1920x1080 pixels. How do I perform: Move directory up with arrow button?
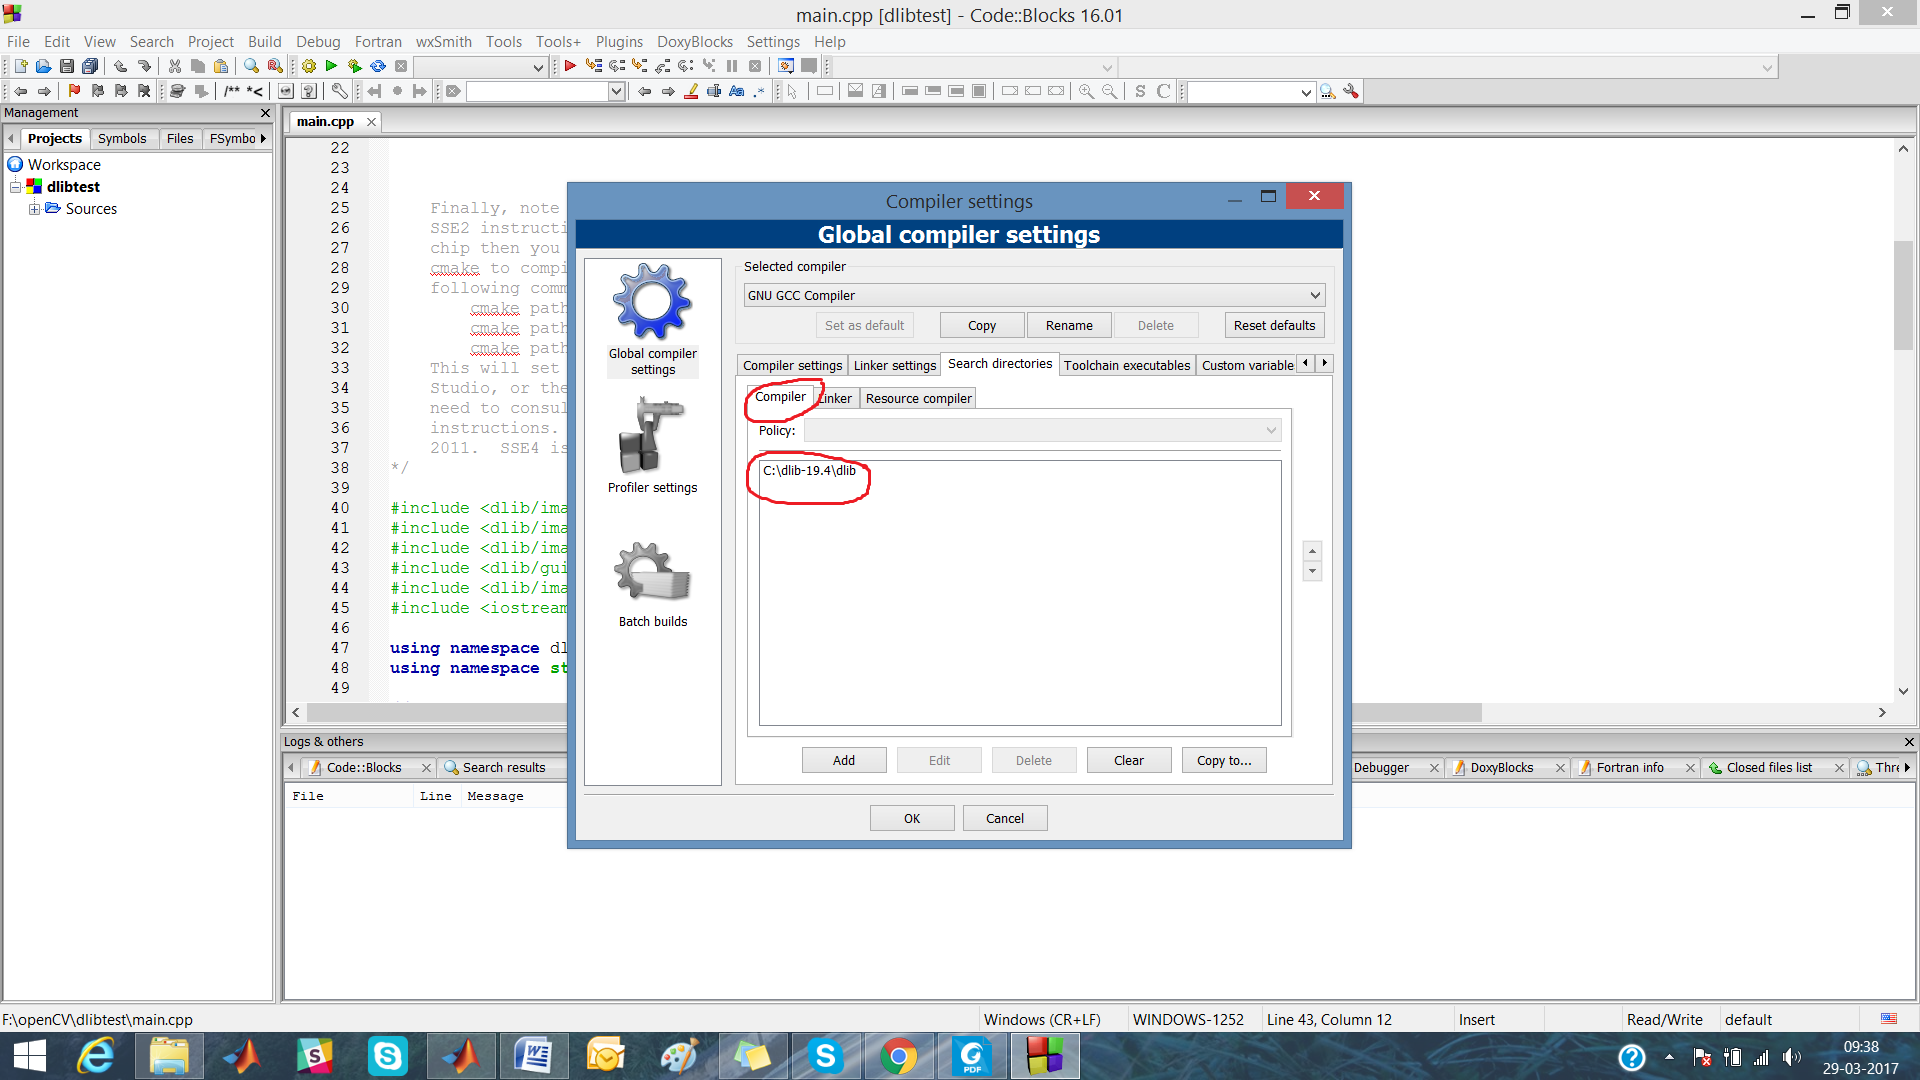[1312, 551]
